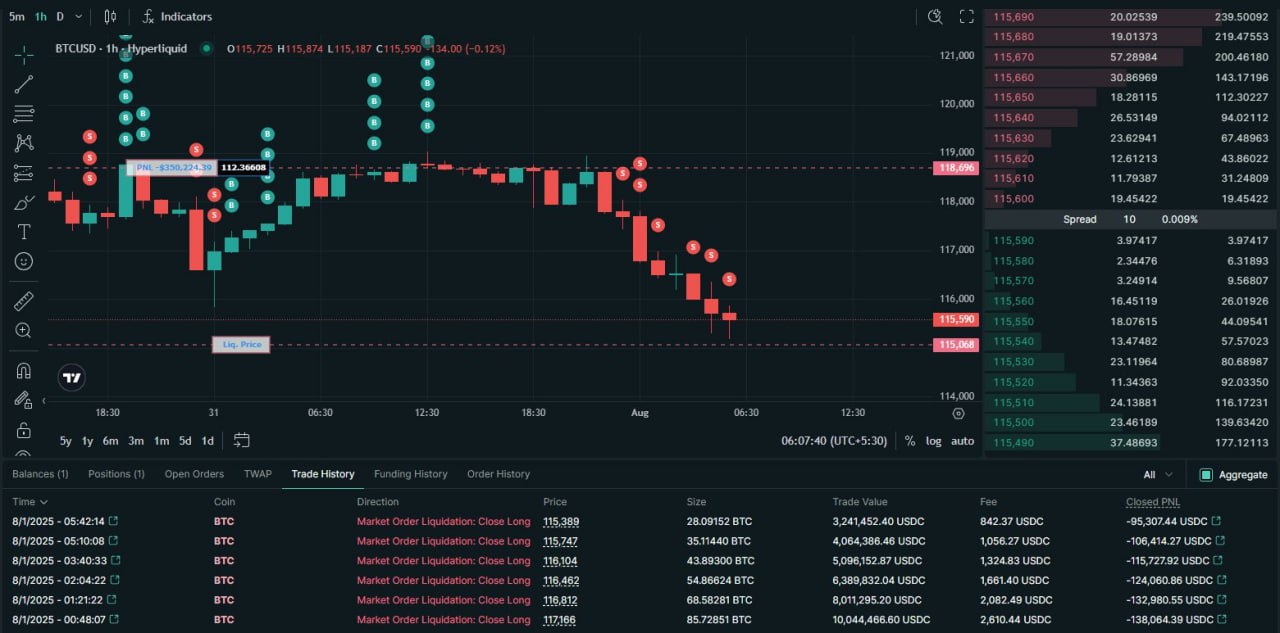
Task: Expand the chart interval dropdown chevron
Action: (x=79, y=17)
